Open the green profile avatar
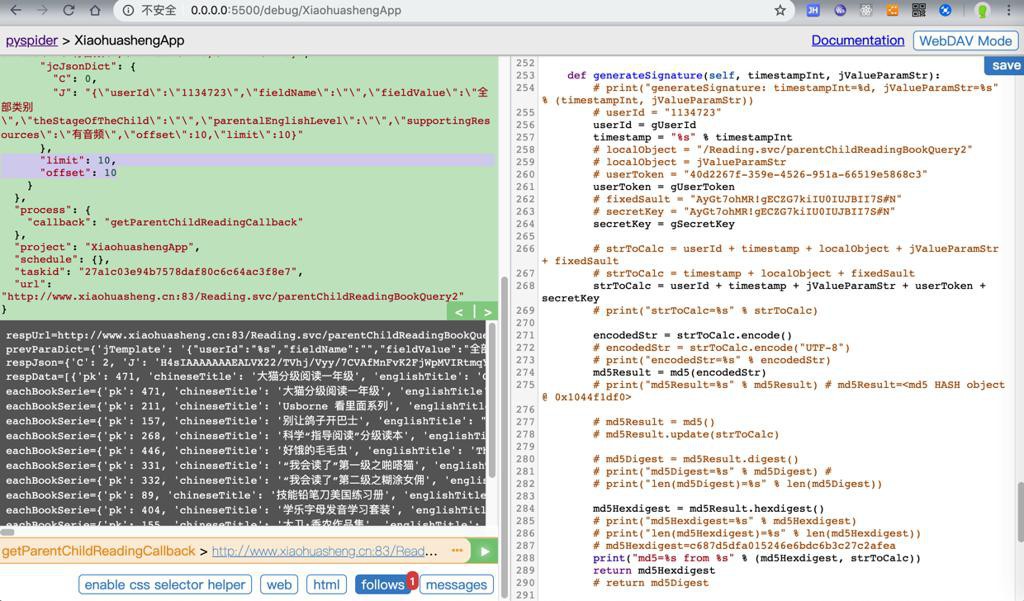 coord(982,10)
